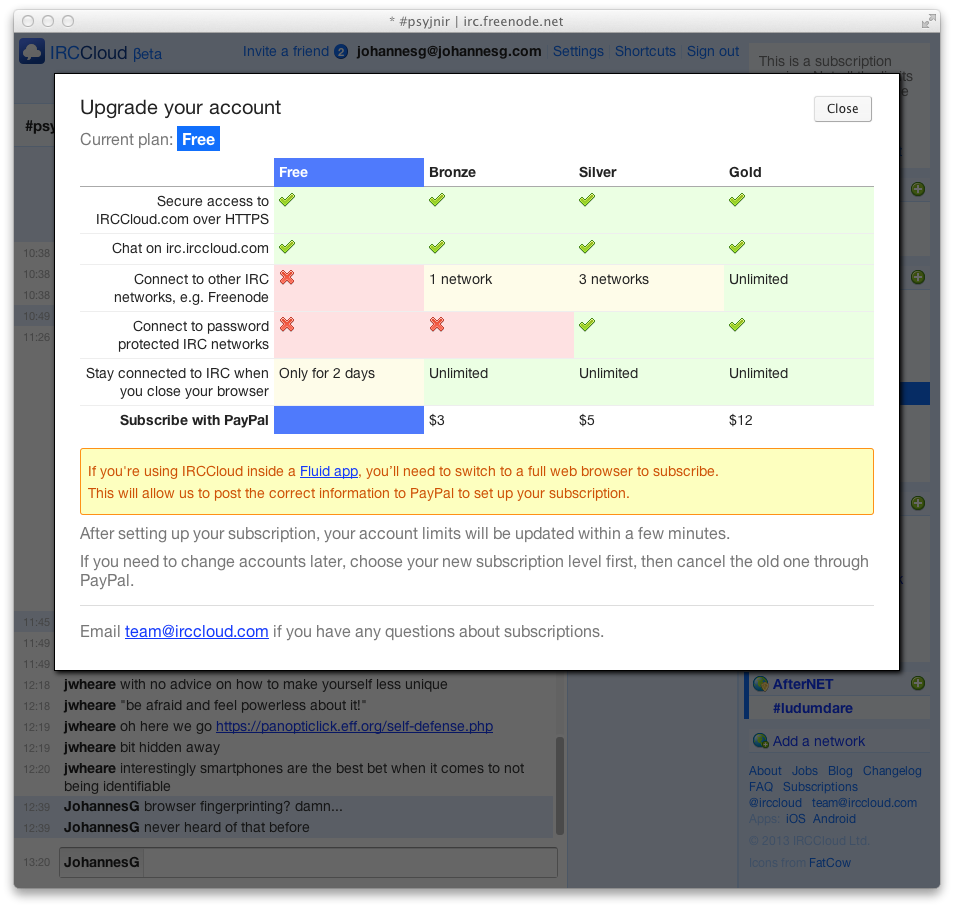Open the @irccloud footer link
This screenshot has height=908, width=954.
775,803
